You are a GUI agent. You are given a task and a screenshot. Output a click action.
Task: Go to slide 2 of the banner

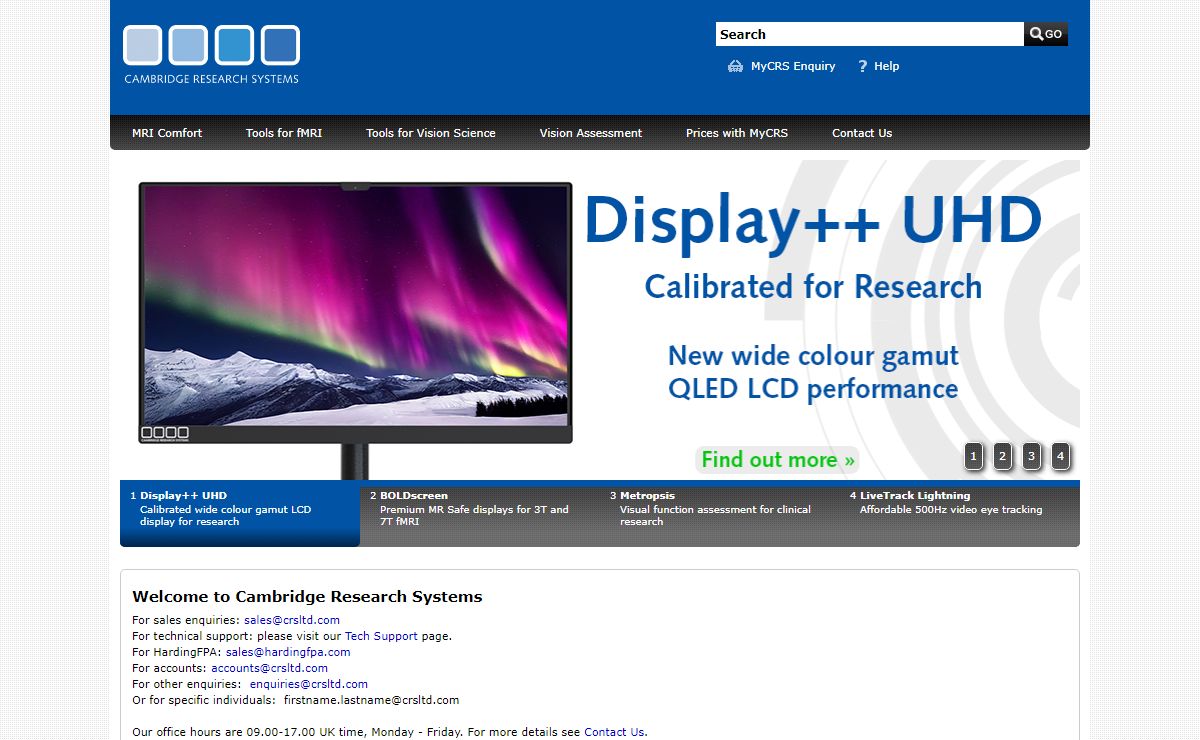[x=1002, y=457]
